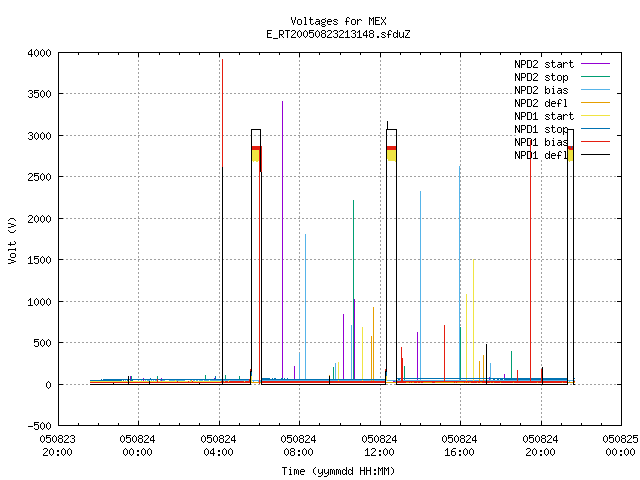Click the black line sample for NPD1 defl
This screenshot has width=640, height=480.
(595, 155)
